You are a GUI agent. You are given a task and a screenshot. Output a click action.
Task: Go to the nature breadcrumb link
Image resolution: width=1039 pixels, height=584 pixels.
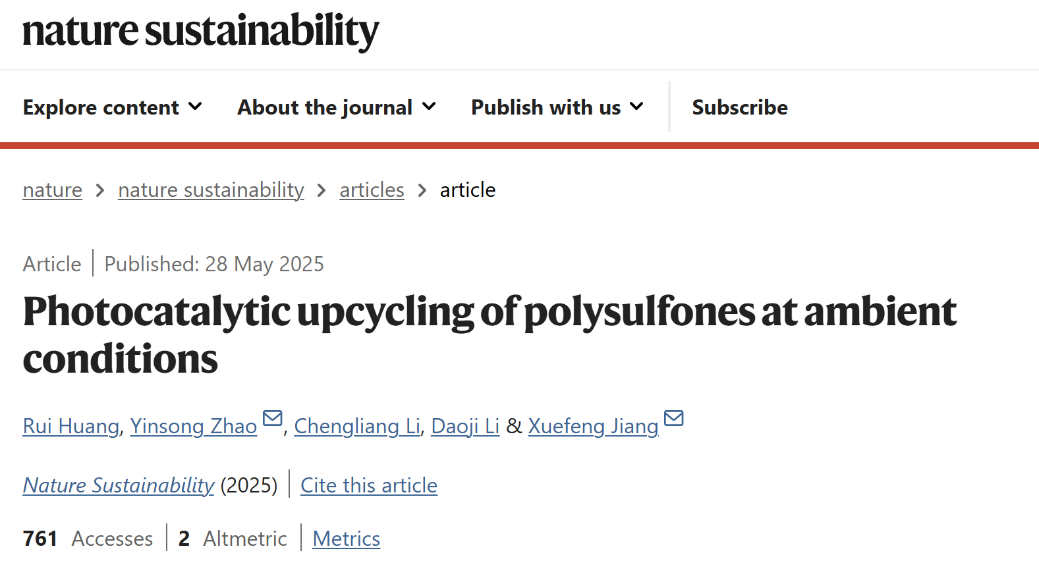point(52,190)
